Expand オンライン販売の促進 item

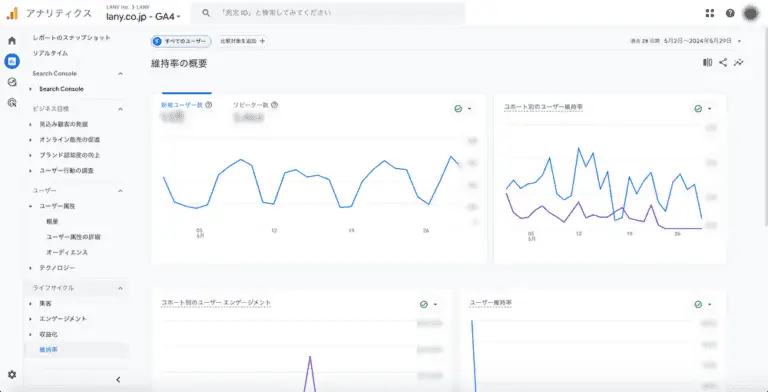point(30,140)
